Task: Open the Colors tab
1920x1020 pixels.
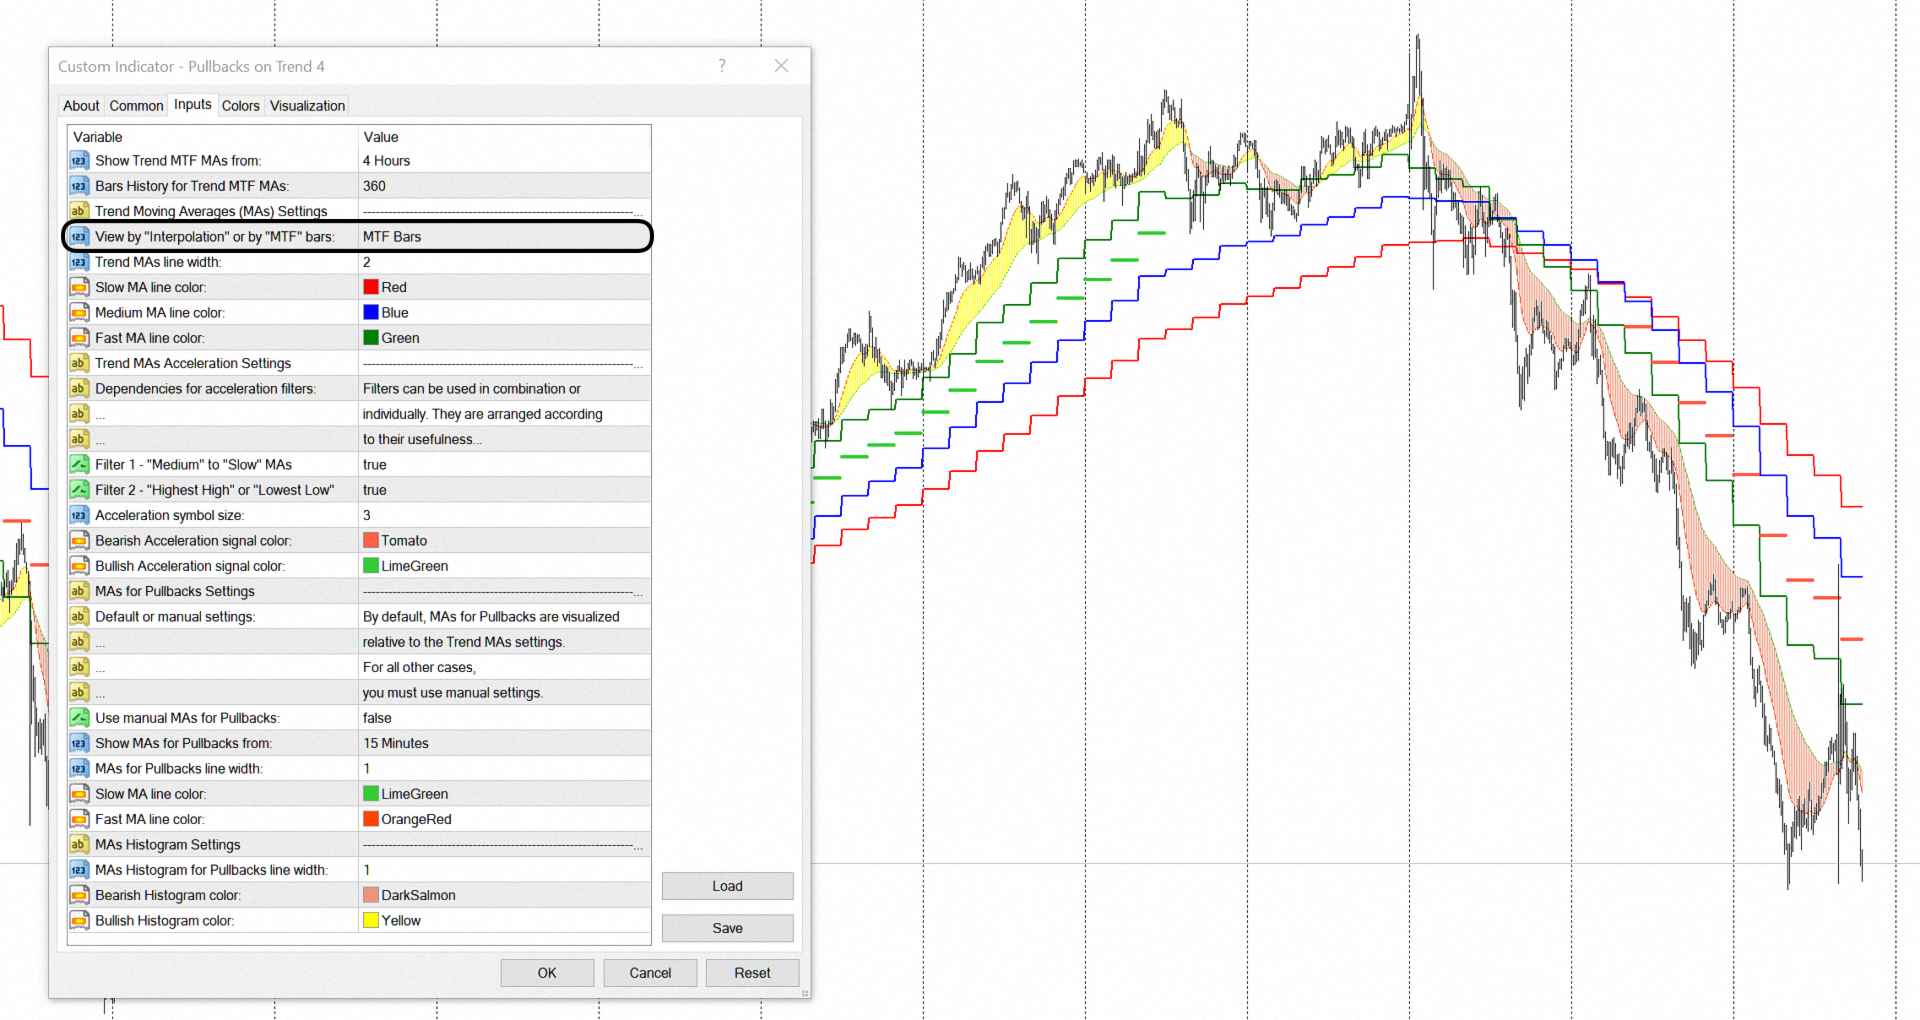Action: (240, 106)
